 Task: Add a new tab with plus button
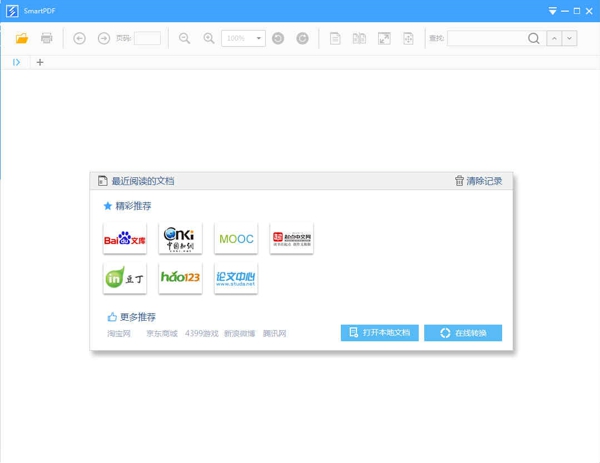click(40, 62)
